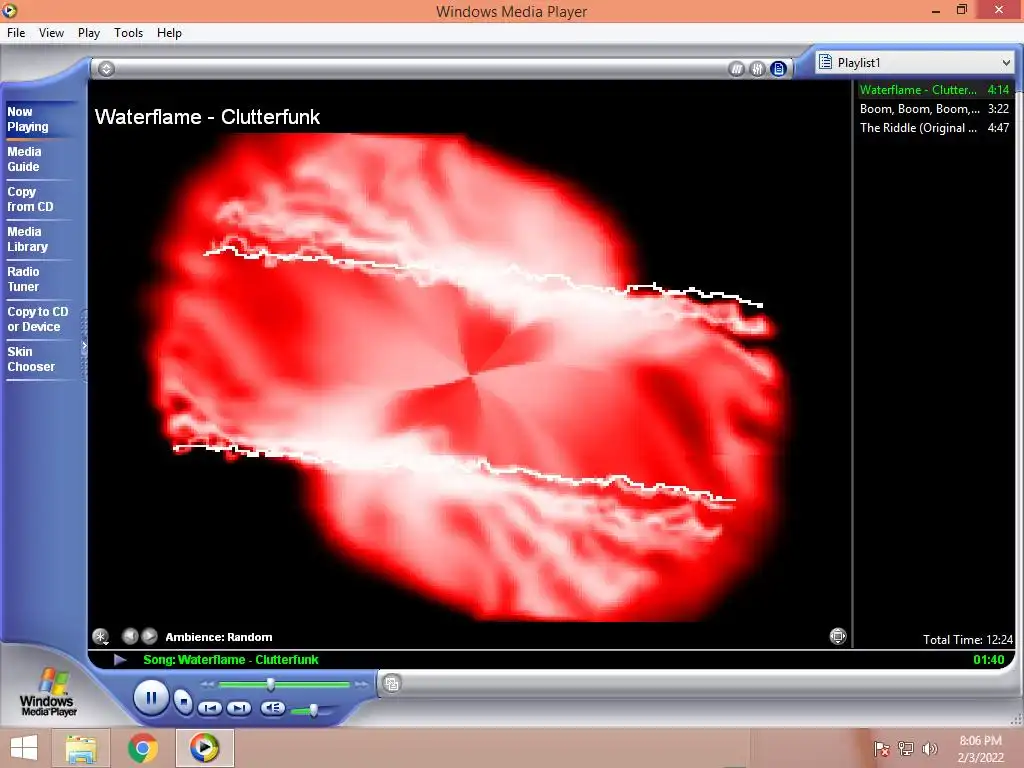Click the play status arrow icon
Screen dimensions: 1024x768
(120, 660)
